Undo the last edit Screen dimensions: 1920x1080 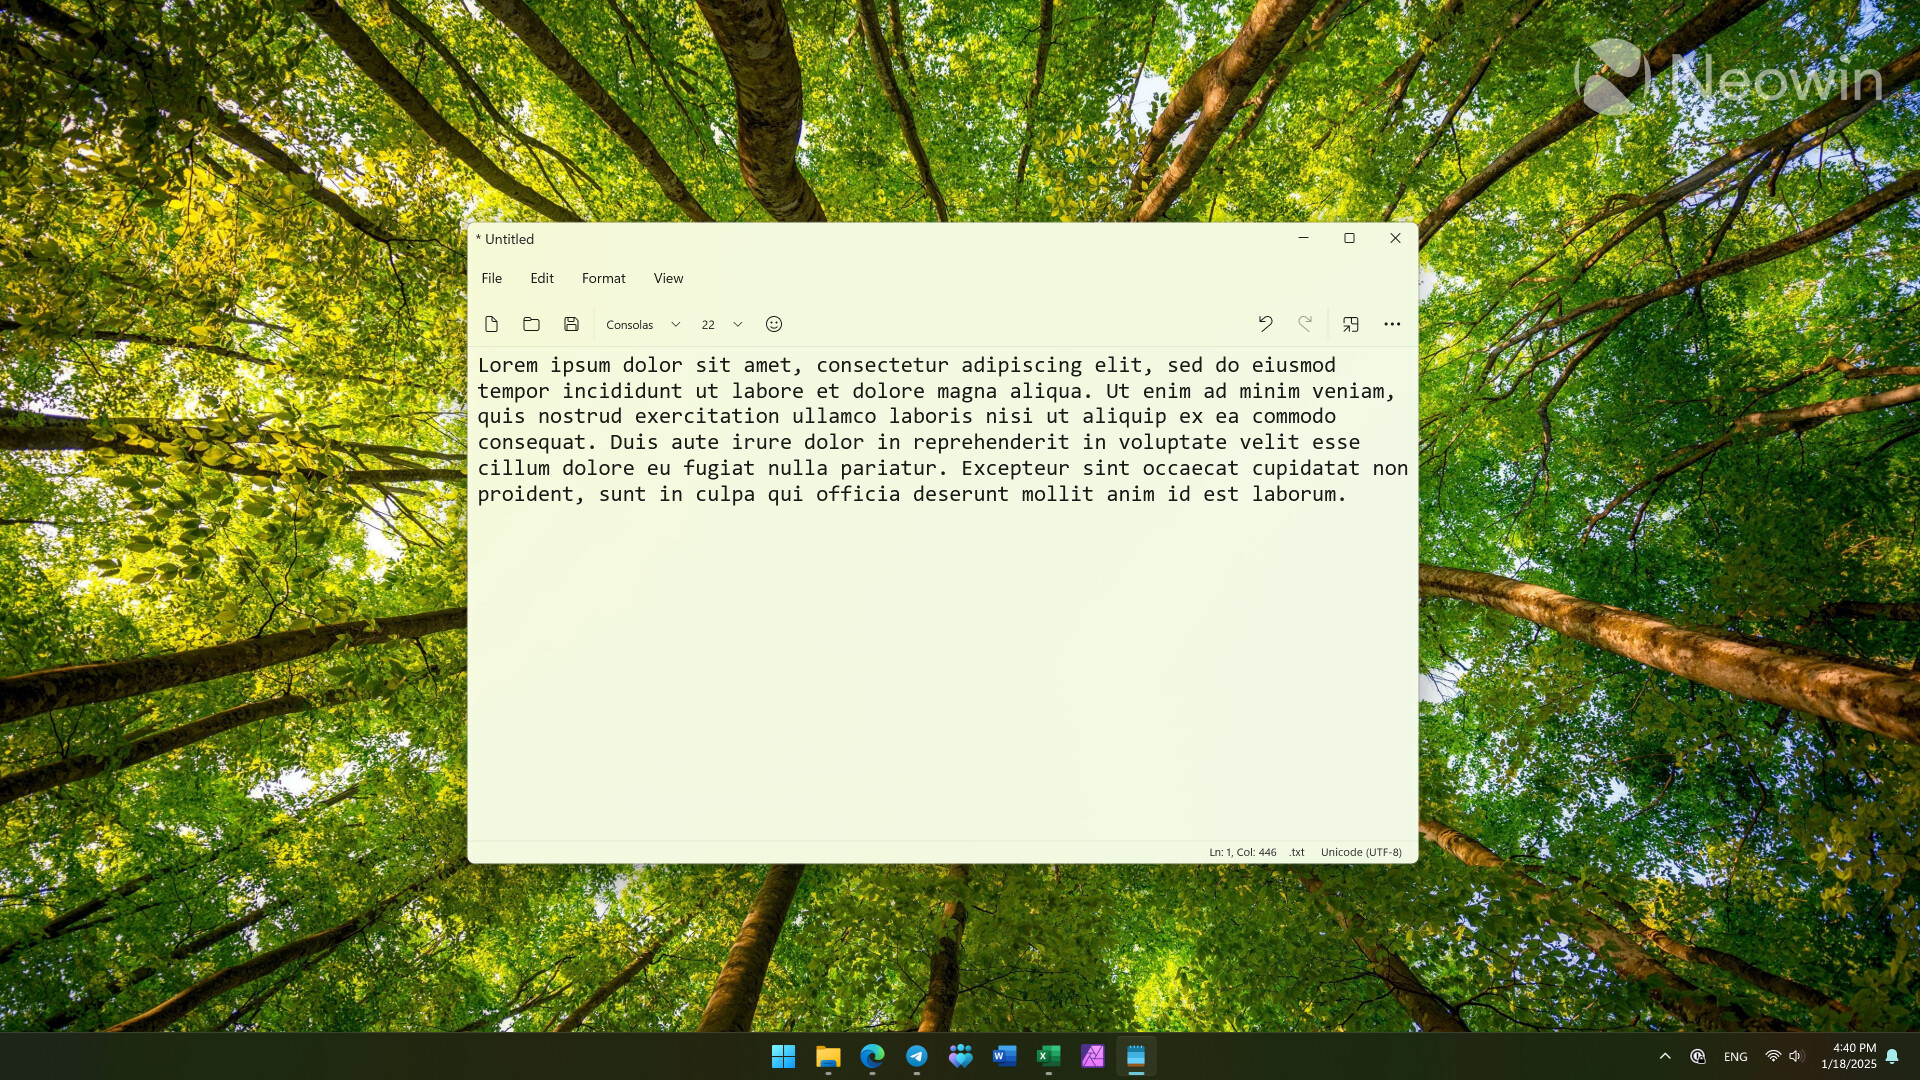coord(1265,324)
